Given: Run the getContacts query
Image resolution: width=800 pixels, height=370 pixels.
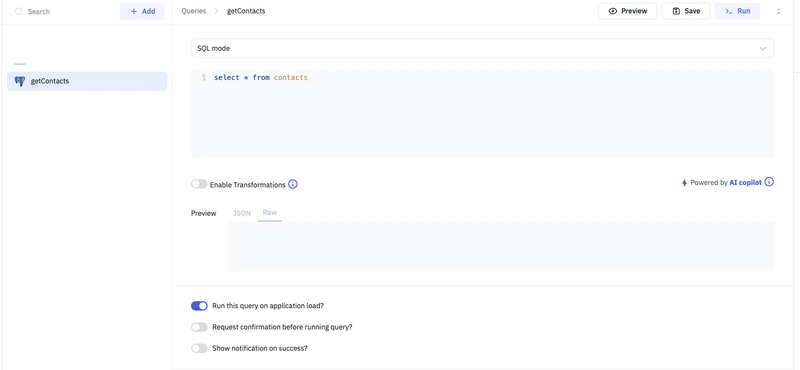Looking at the screenshot, I should coord(737,11).
